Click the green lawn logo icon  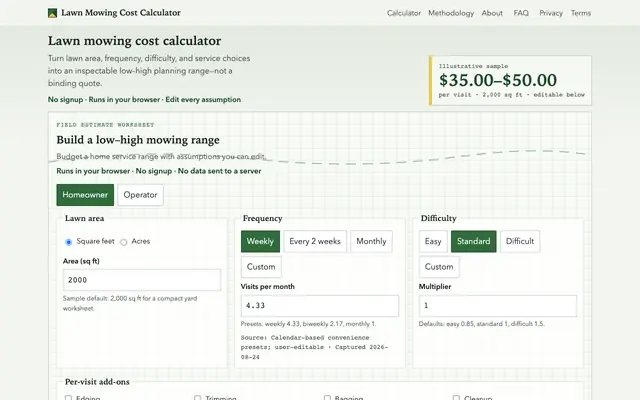(52, 13)
